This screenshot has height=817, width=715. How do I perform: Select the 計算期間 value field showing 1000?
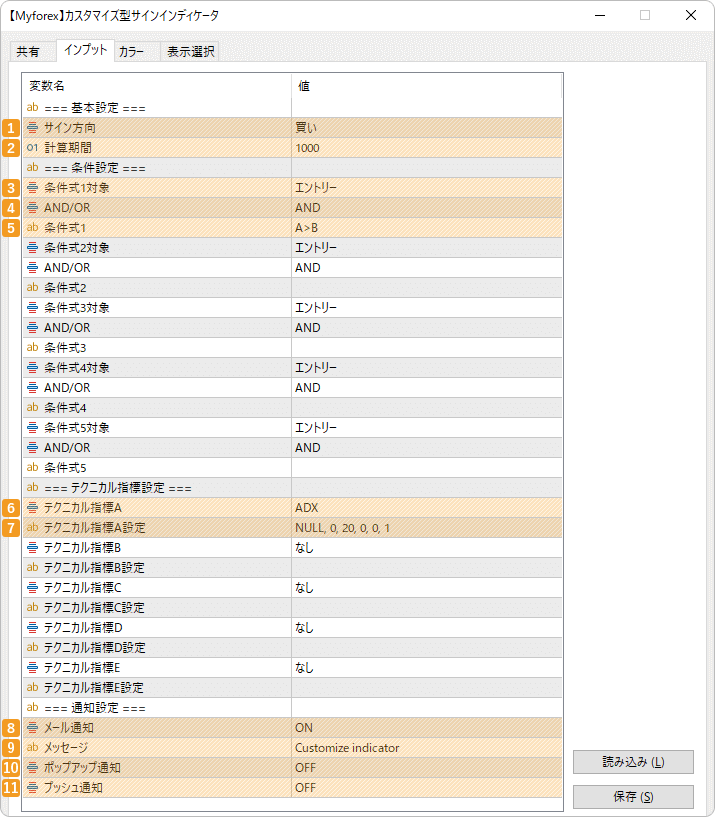click(426, 148)
